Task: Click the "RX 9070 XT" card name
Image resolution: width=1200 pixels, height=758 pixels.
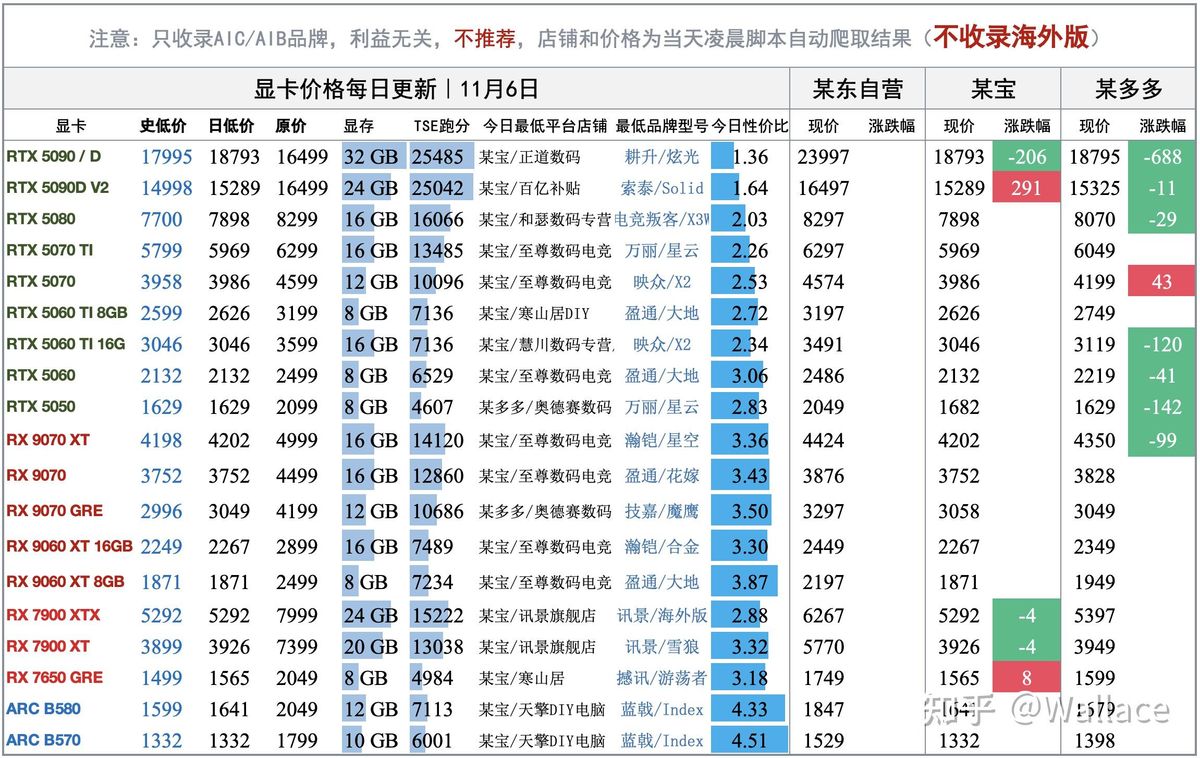Action: point(47,439)
